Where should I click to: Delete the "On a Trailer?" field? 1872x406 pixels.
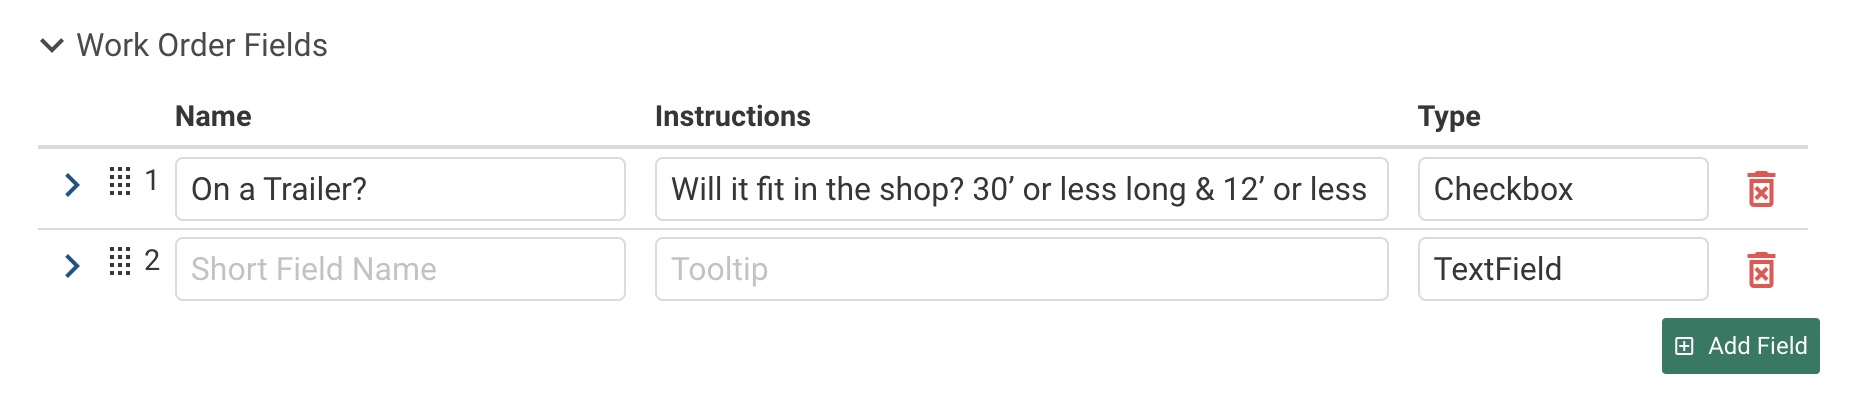pos(1760,189)
